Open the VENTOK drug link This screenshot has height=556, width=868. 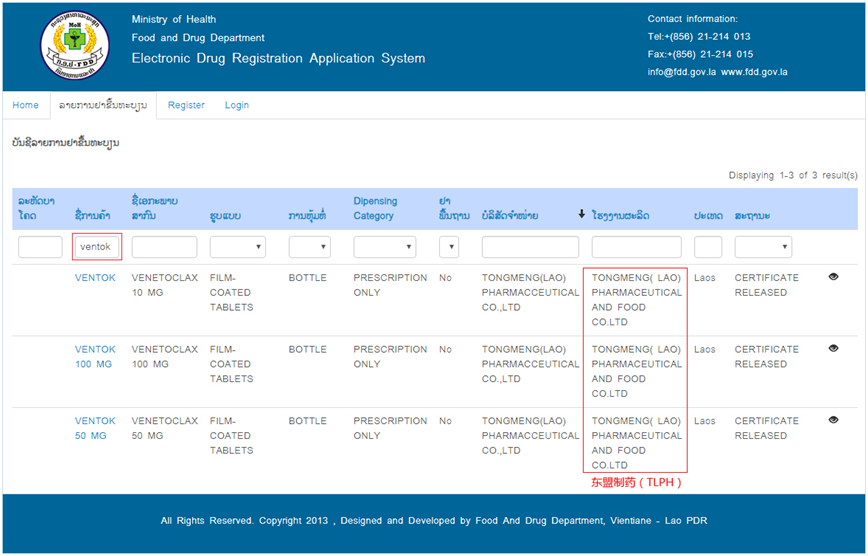tap(95, 277)
